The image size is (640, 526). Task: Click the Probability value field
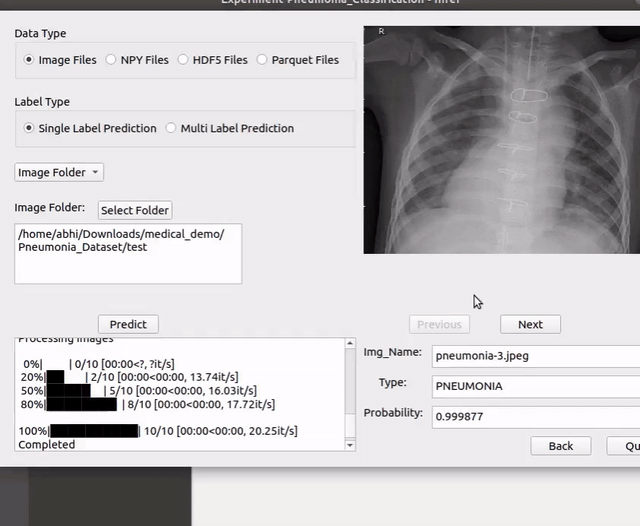tap(535, 414)
